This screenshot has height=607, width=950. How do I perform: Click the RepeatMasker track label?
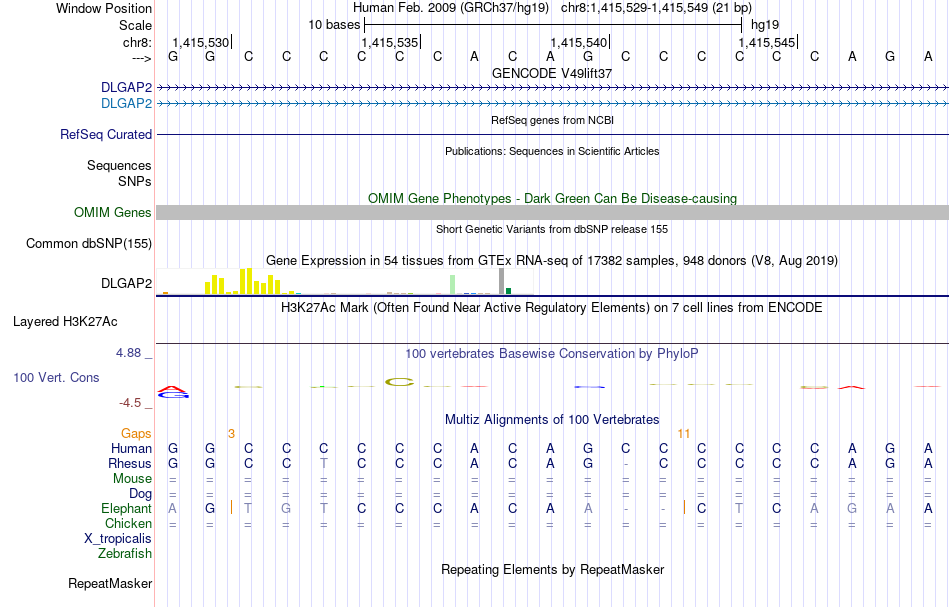(x=110, y=584)
